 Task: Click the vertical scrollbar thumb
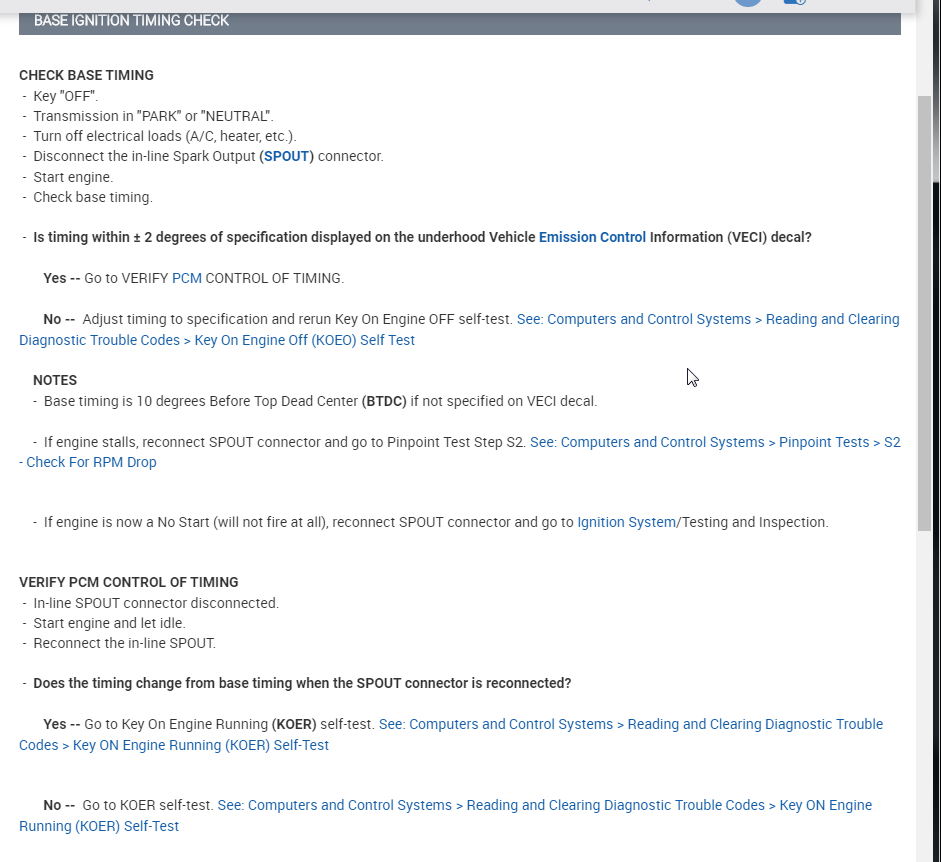point(924,310)
